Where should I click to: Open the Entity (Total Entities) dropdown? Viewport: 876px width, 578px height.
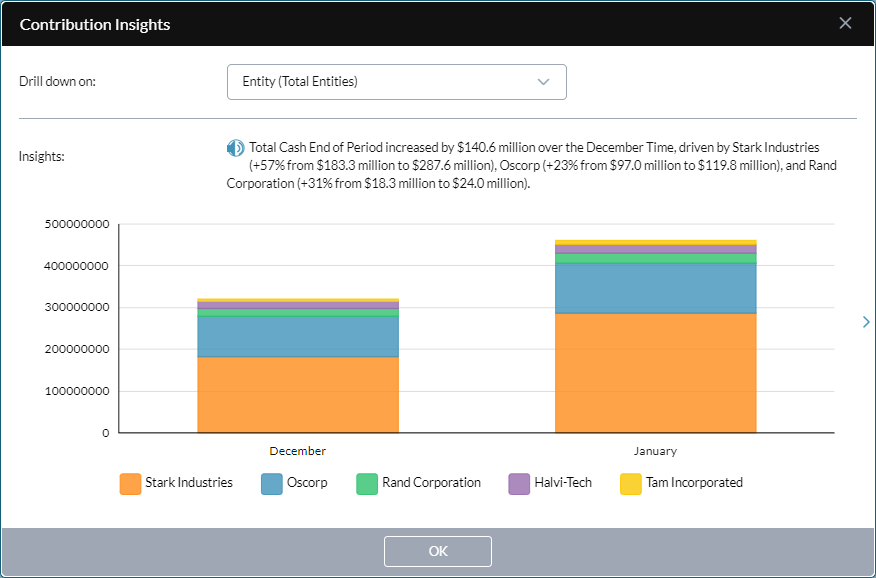[396, 82]
